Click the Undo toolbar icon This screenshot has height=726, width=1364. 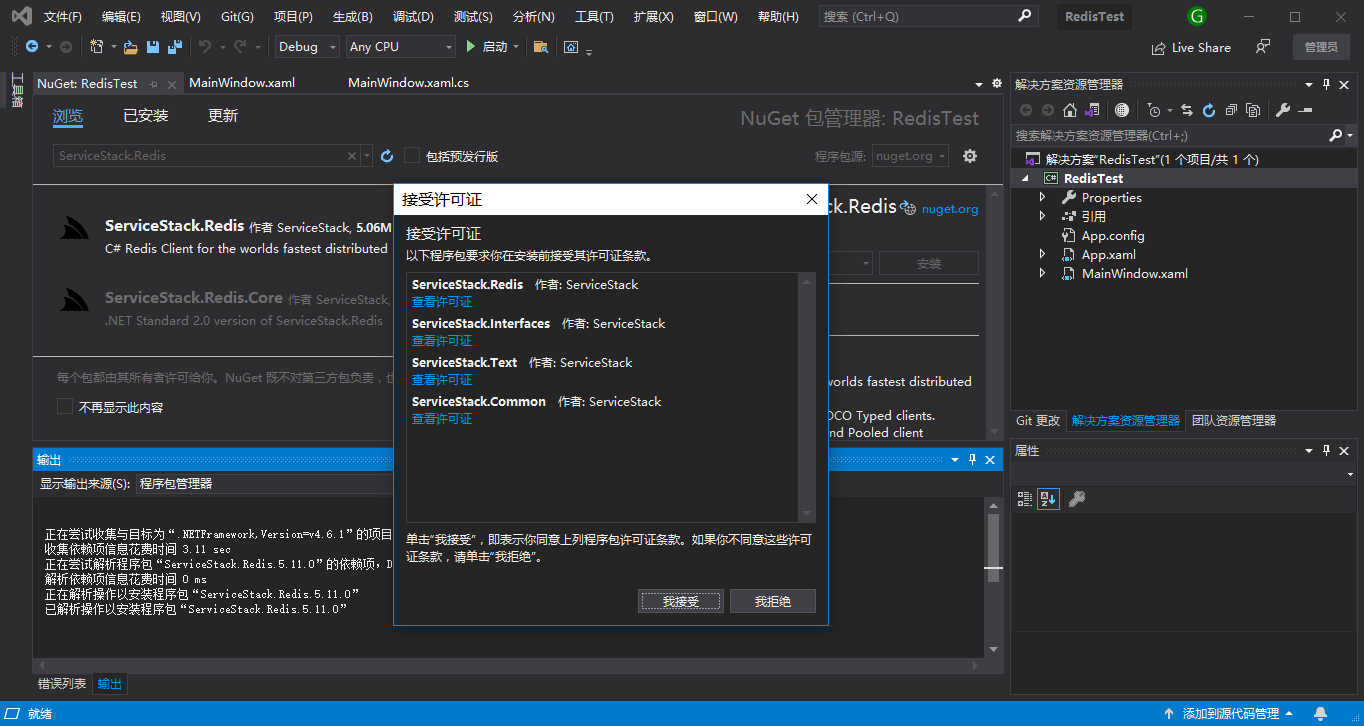pos(205,47)
